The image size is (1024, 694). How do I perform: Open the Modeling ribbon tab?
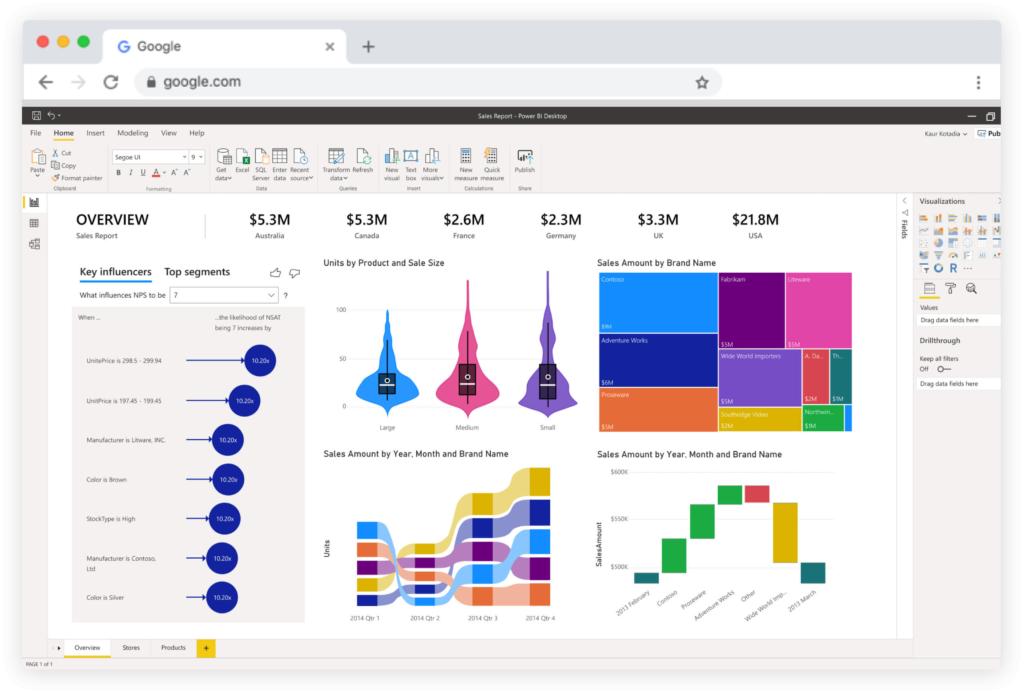pyautogui.click(x=133, y=133)
